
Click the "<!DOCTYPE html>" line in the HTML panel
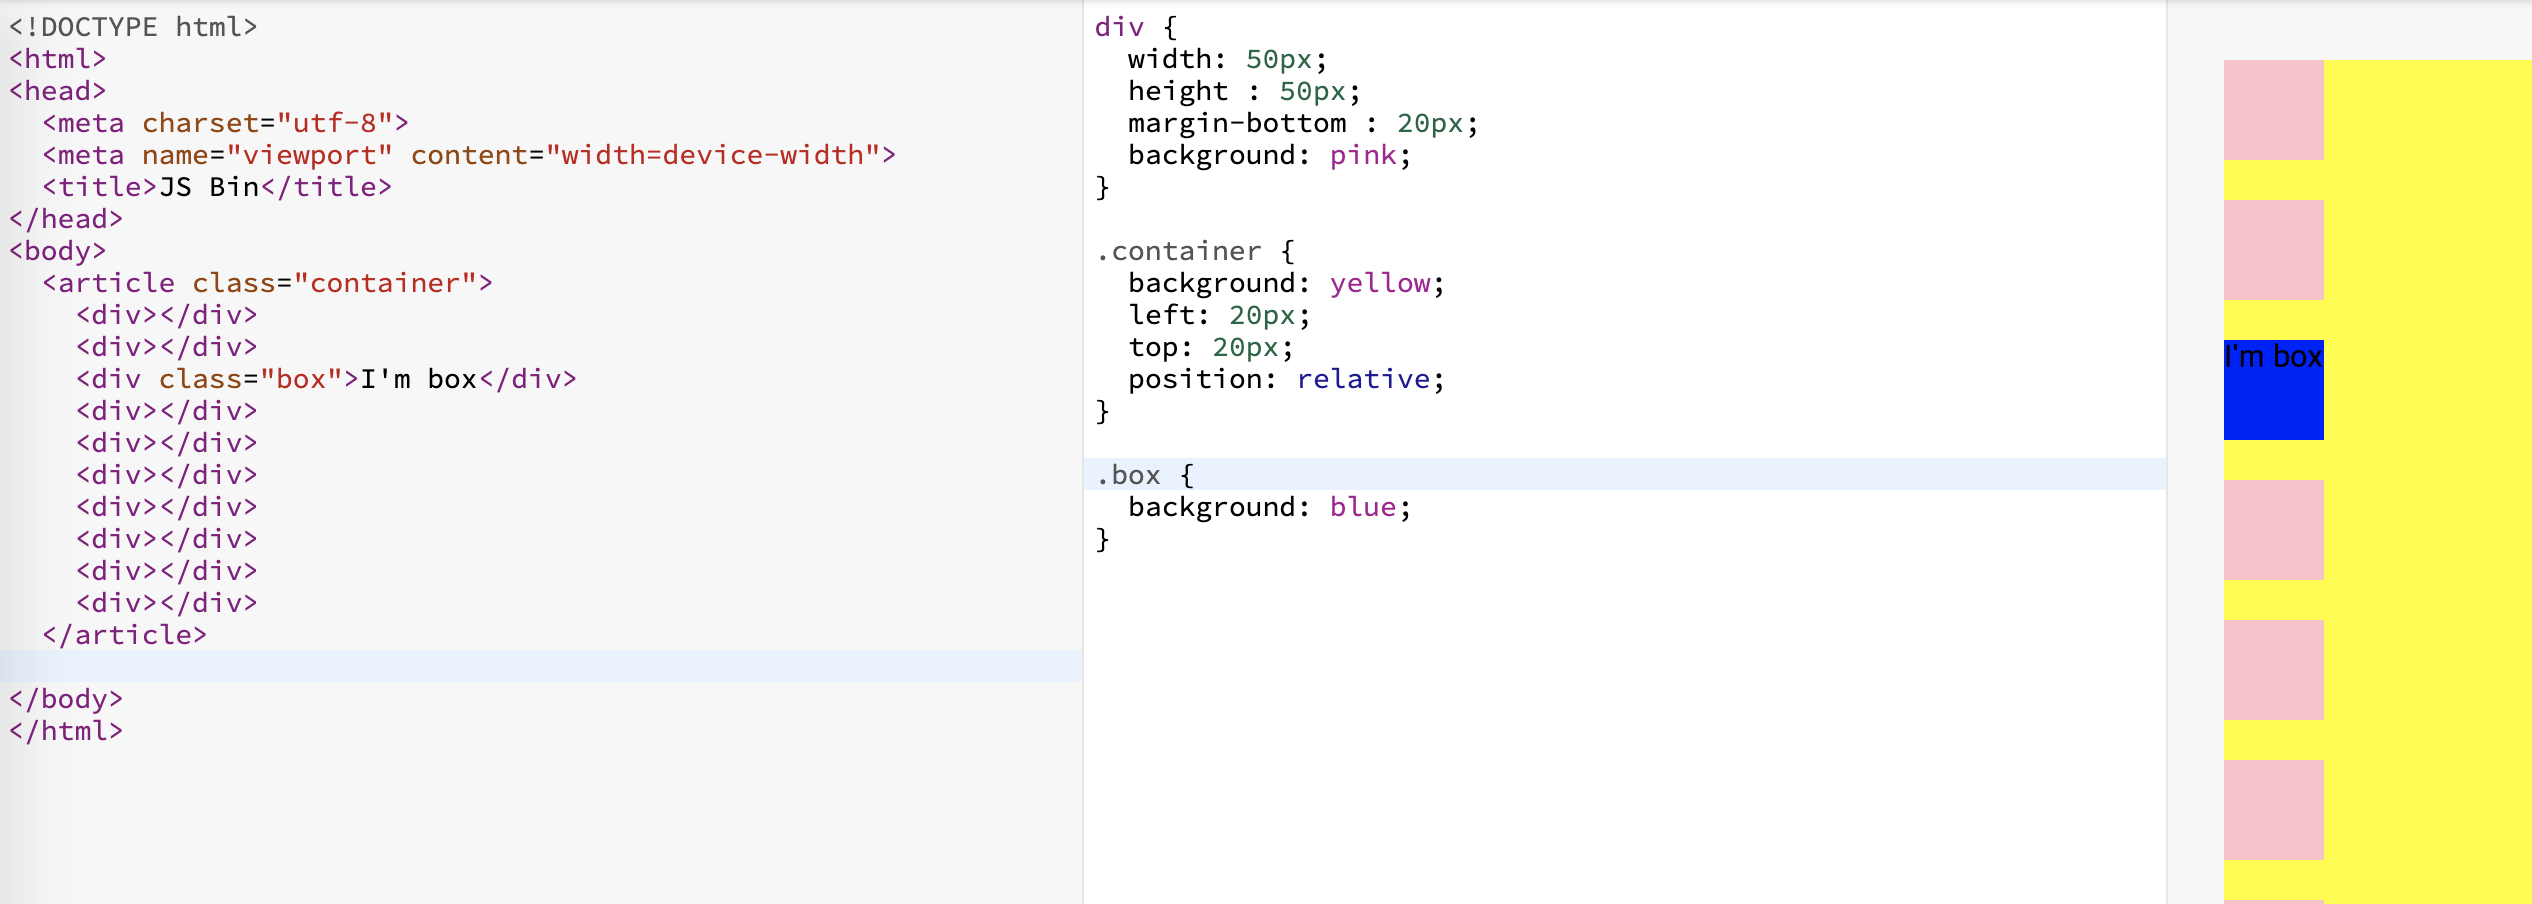point(133,27)
